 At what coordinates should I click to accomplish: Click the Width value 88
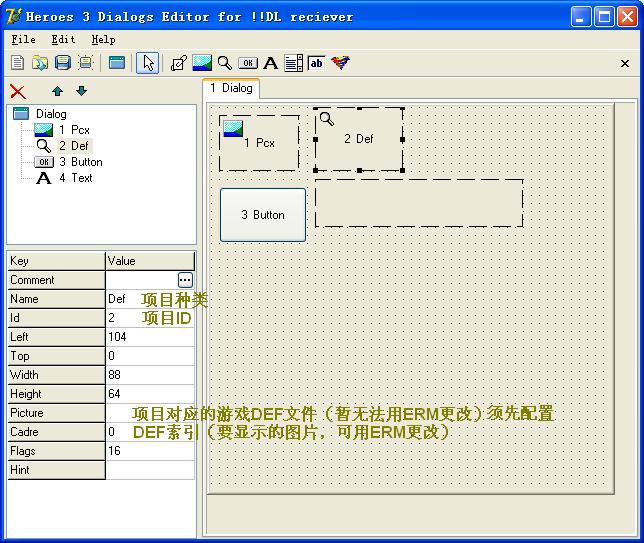pos(150,375)
